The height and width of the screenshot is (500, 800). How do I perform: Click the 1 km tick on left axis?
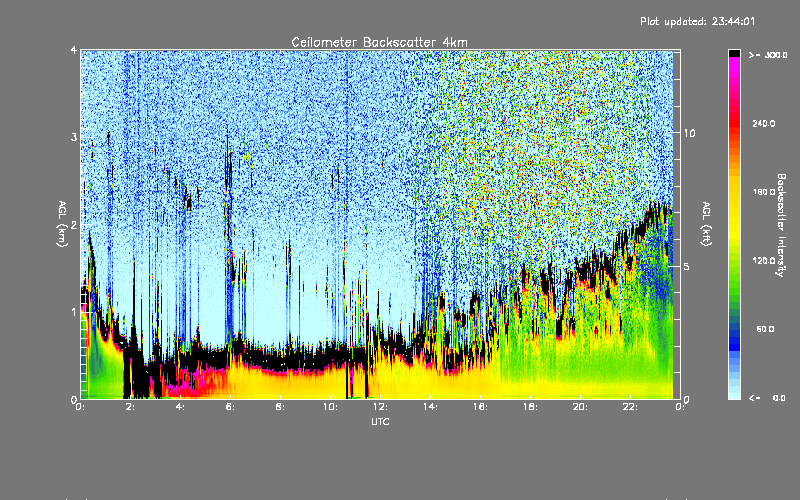point(74,312)
